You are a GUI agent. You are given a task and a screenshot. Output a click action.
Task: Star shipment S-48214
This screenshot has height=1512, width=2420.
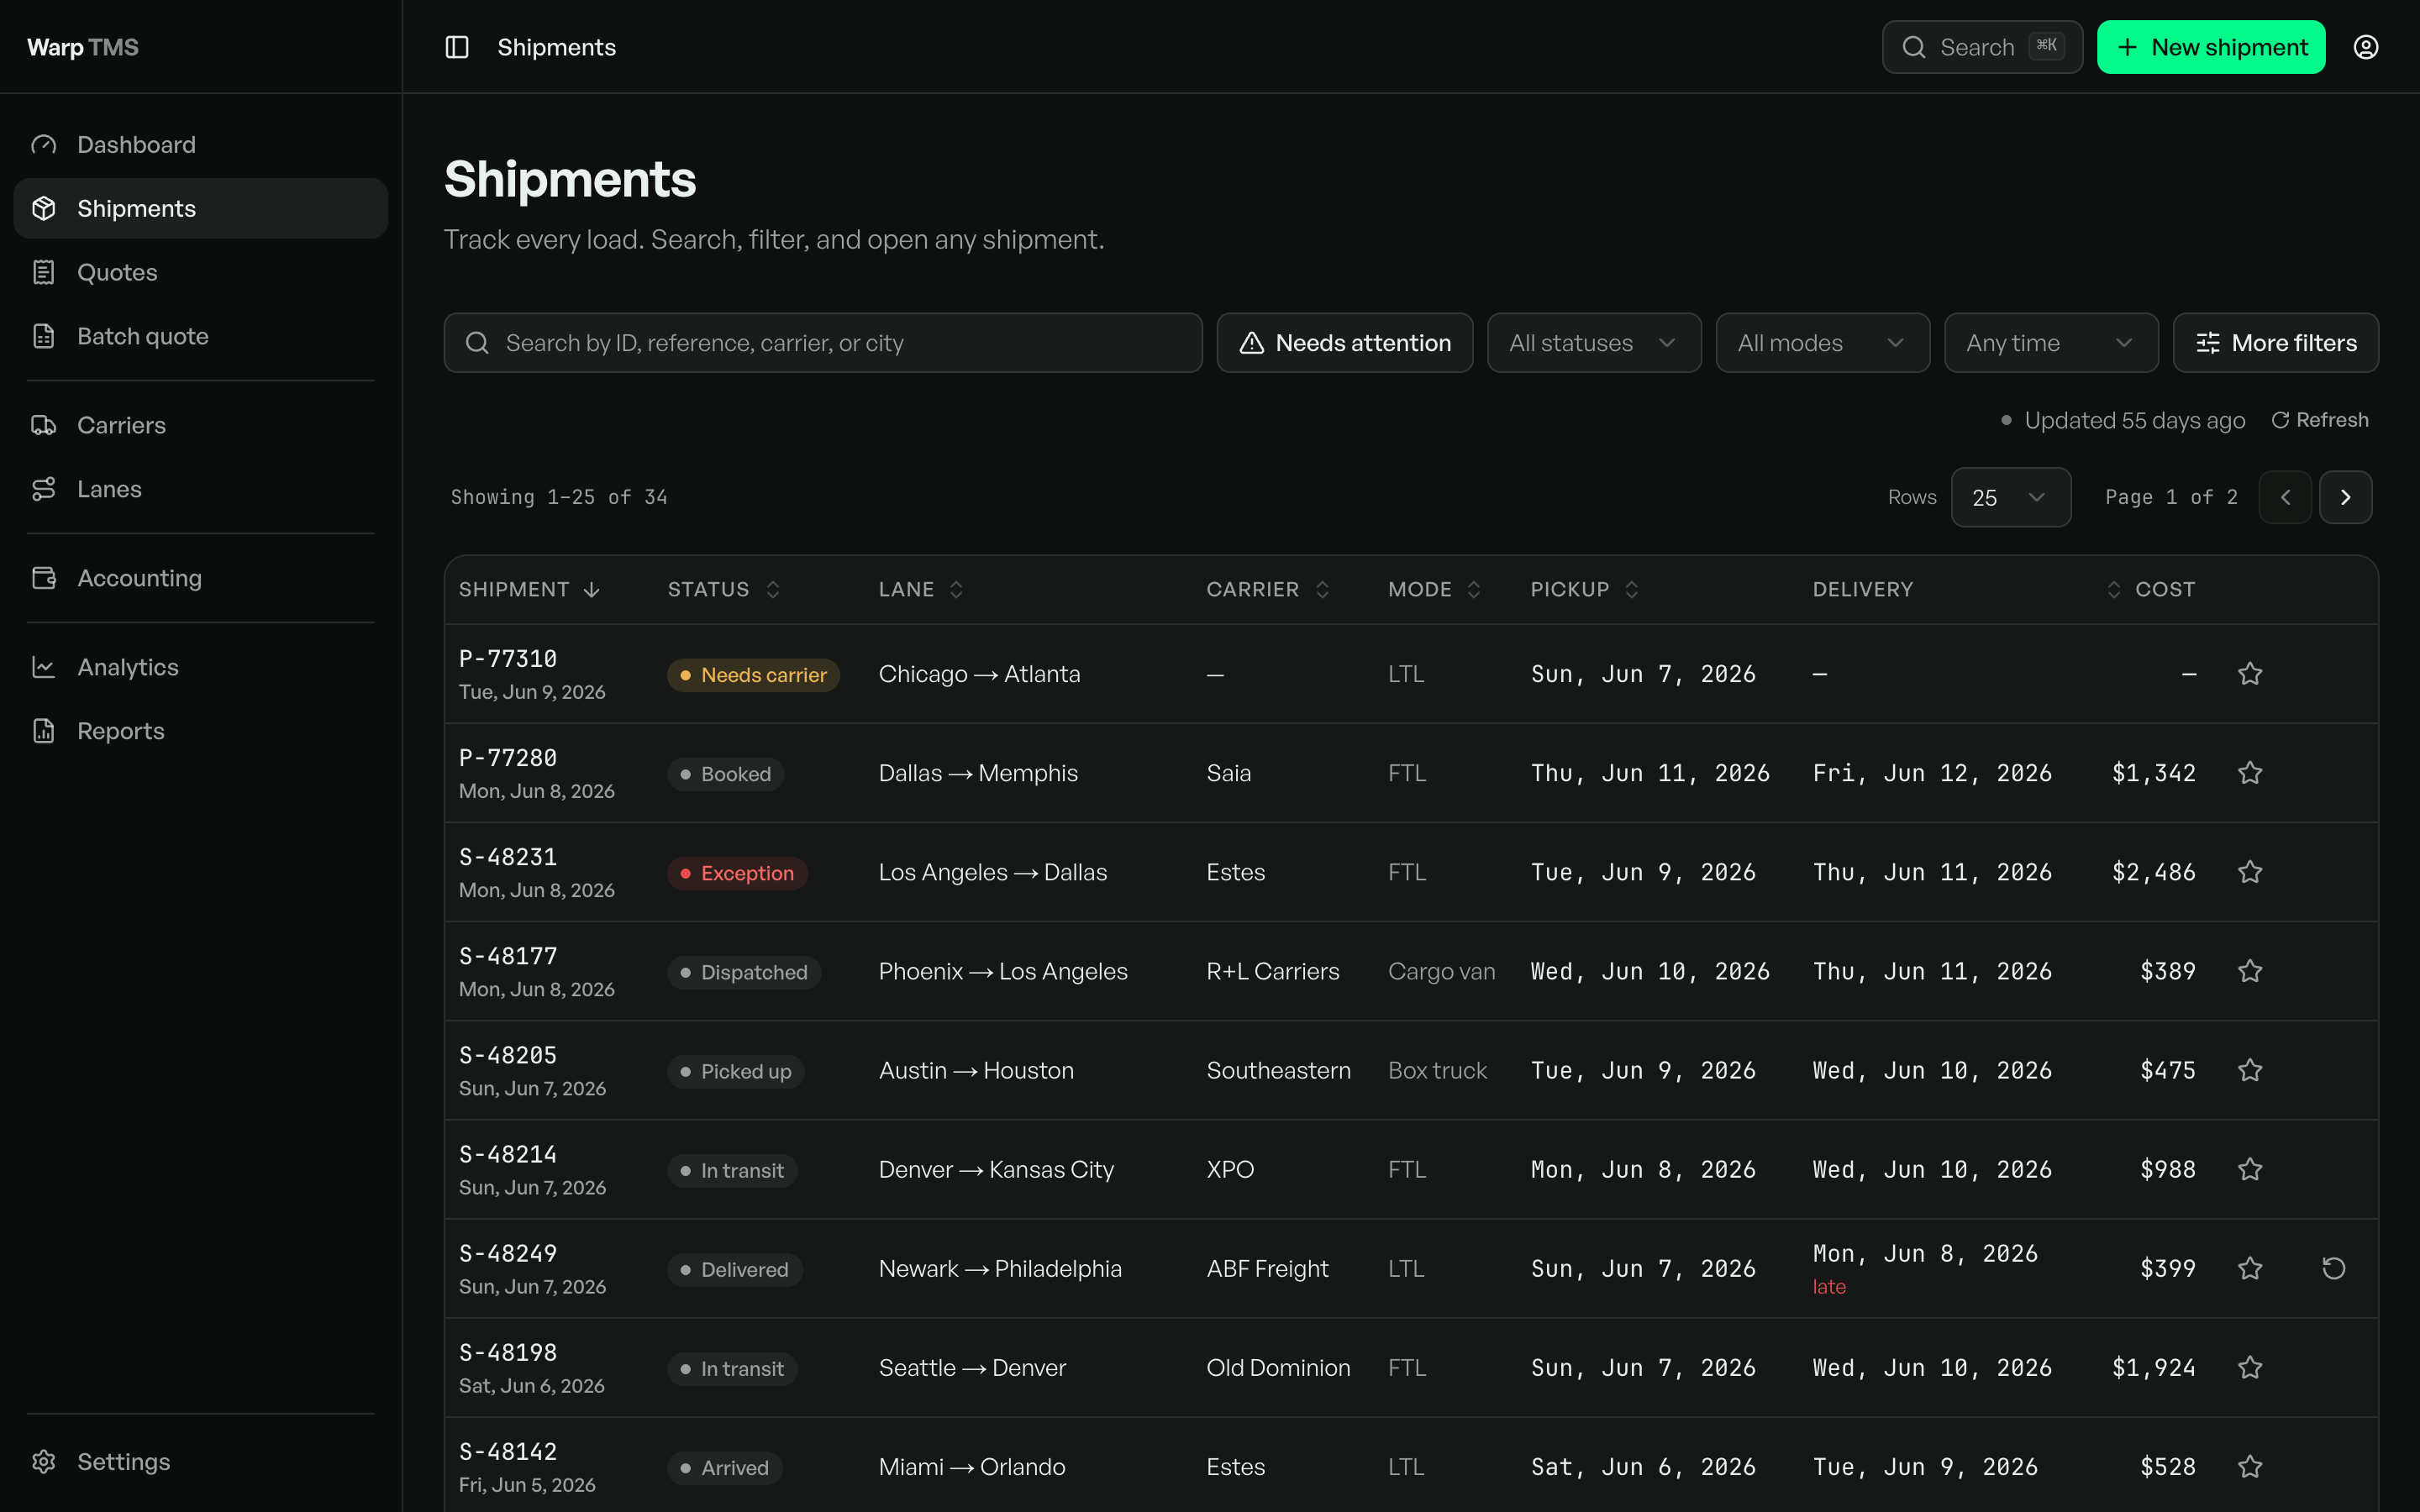pyautogui.click(x=2250, y=1169)
